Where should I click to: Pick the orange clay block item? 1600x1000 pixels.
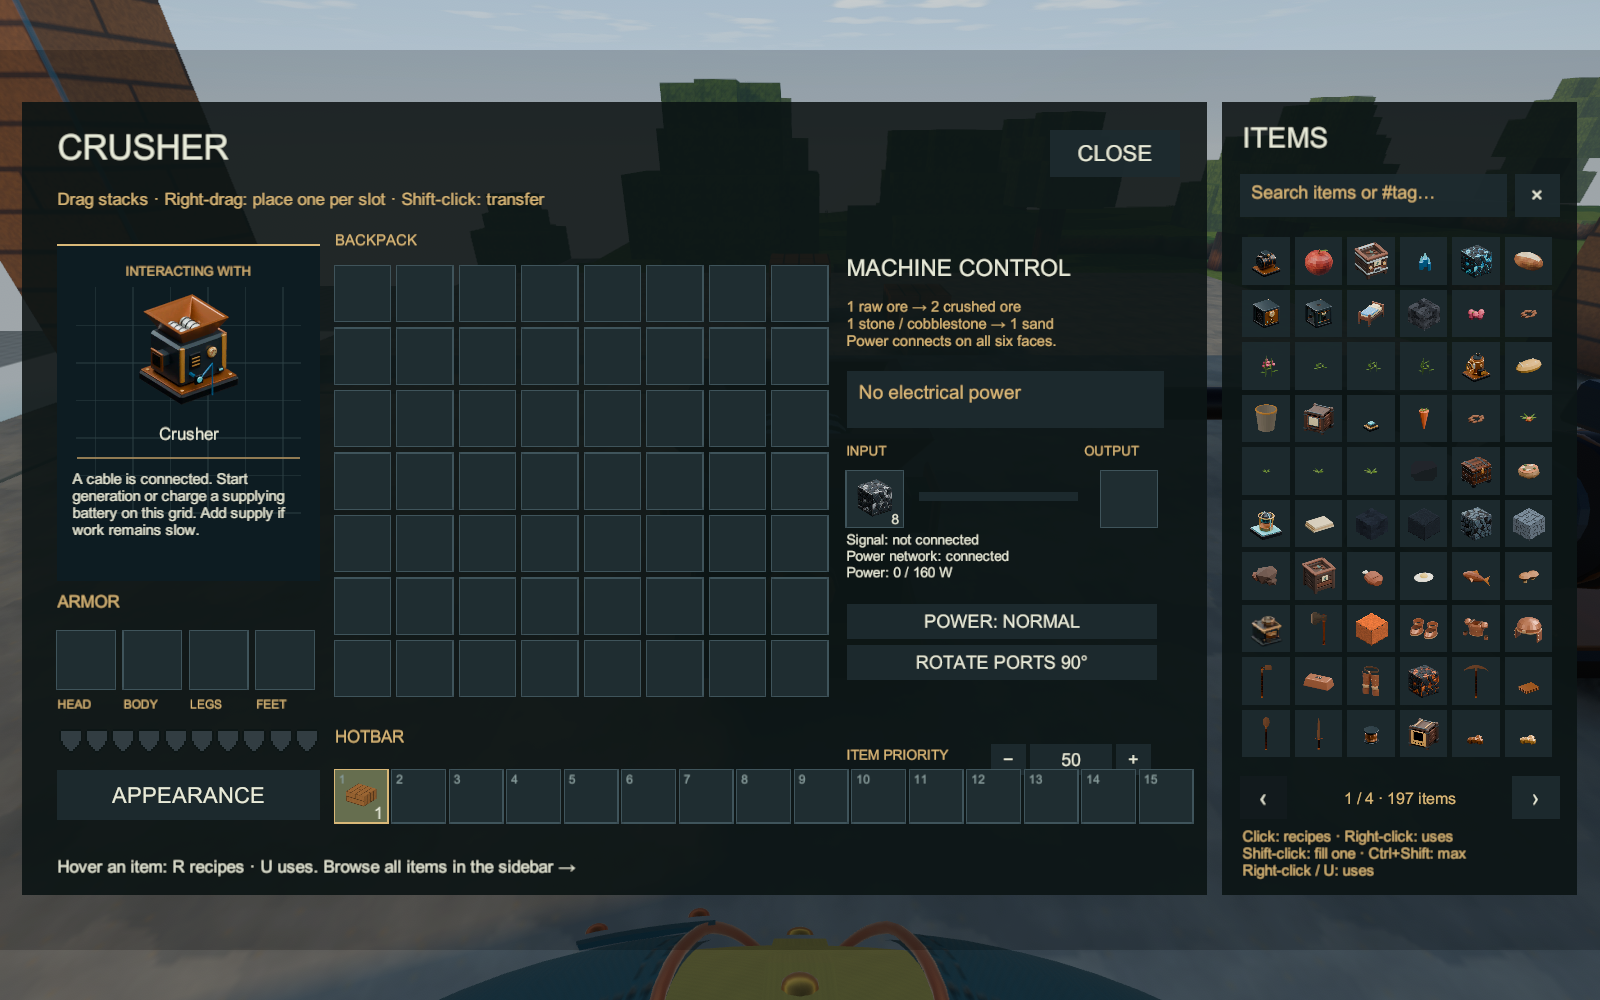click(x=1371, y=628)
